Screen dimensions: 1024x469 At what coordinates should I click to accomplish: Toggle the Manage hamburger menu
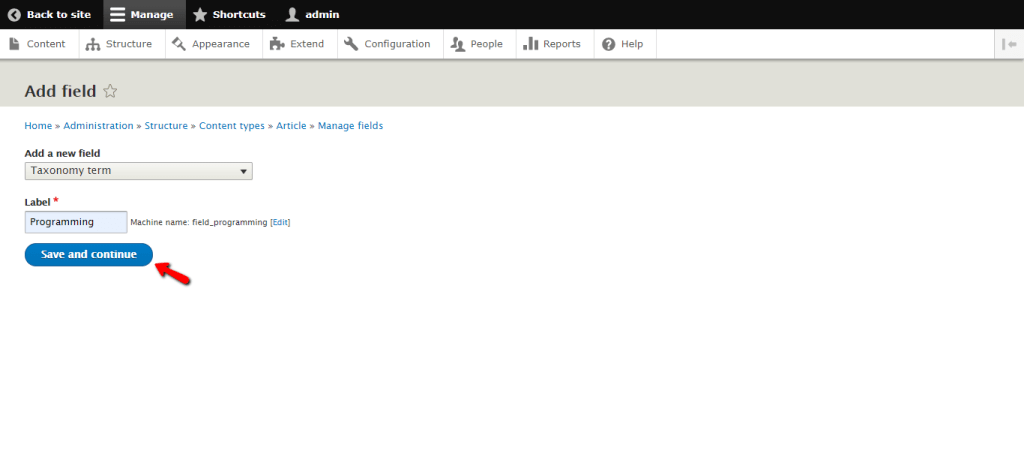click(x=144, y=14)
